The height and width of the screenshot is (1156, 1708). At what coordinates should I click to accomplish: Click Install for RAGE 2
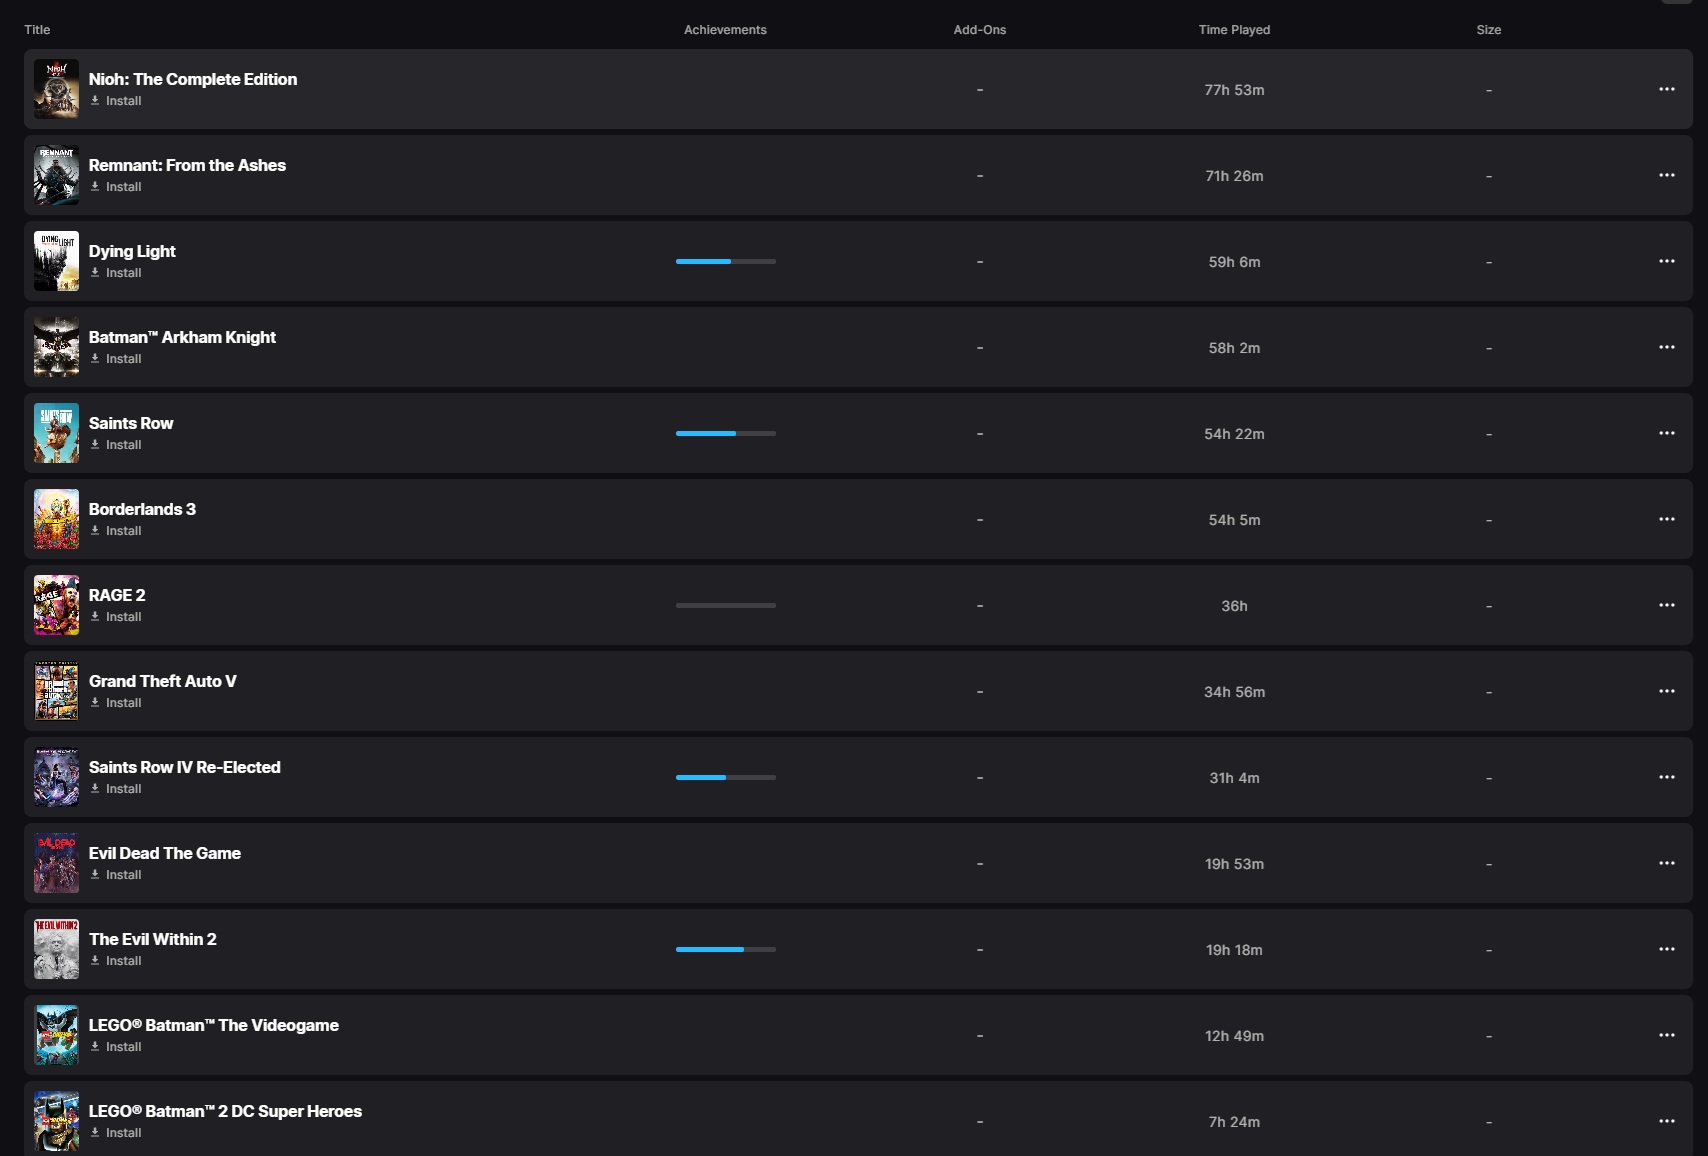point(116,617)
